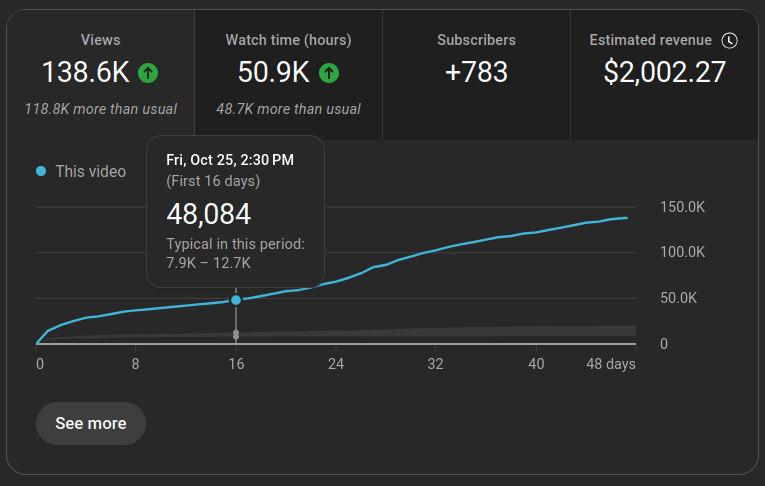Open the Subscribers metric tab
The width and height of the screenshot is (765, 486).
tap(476, 75)
